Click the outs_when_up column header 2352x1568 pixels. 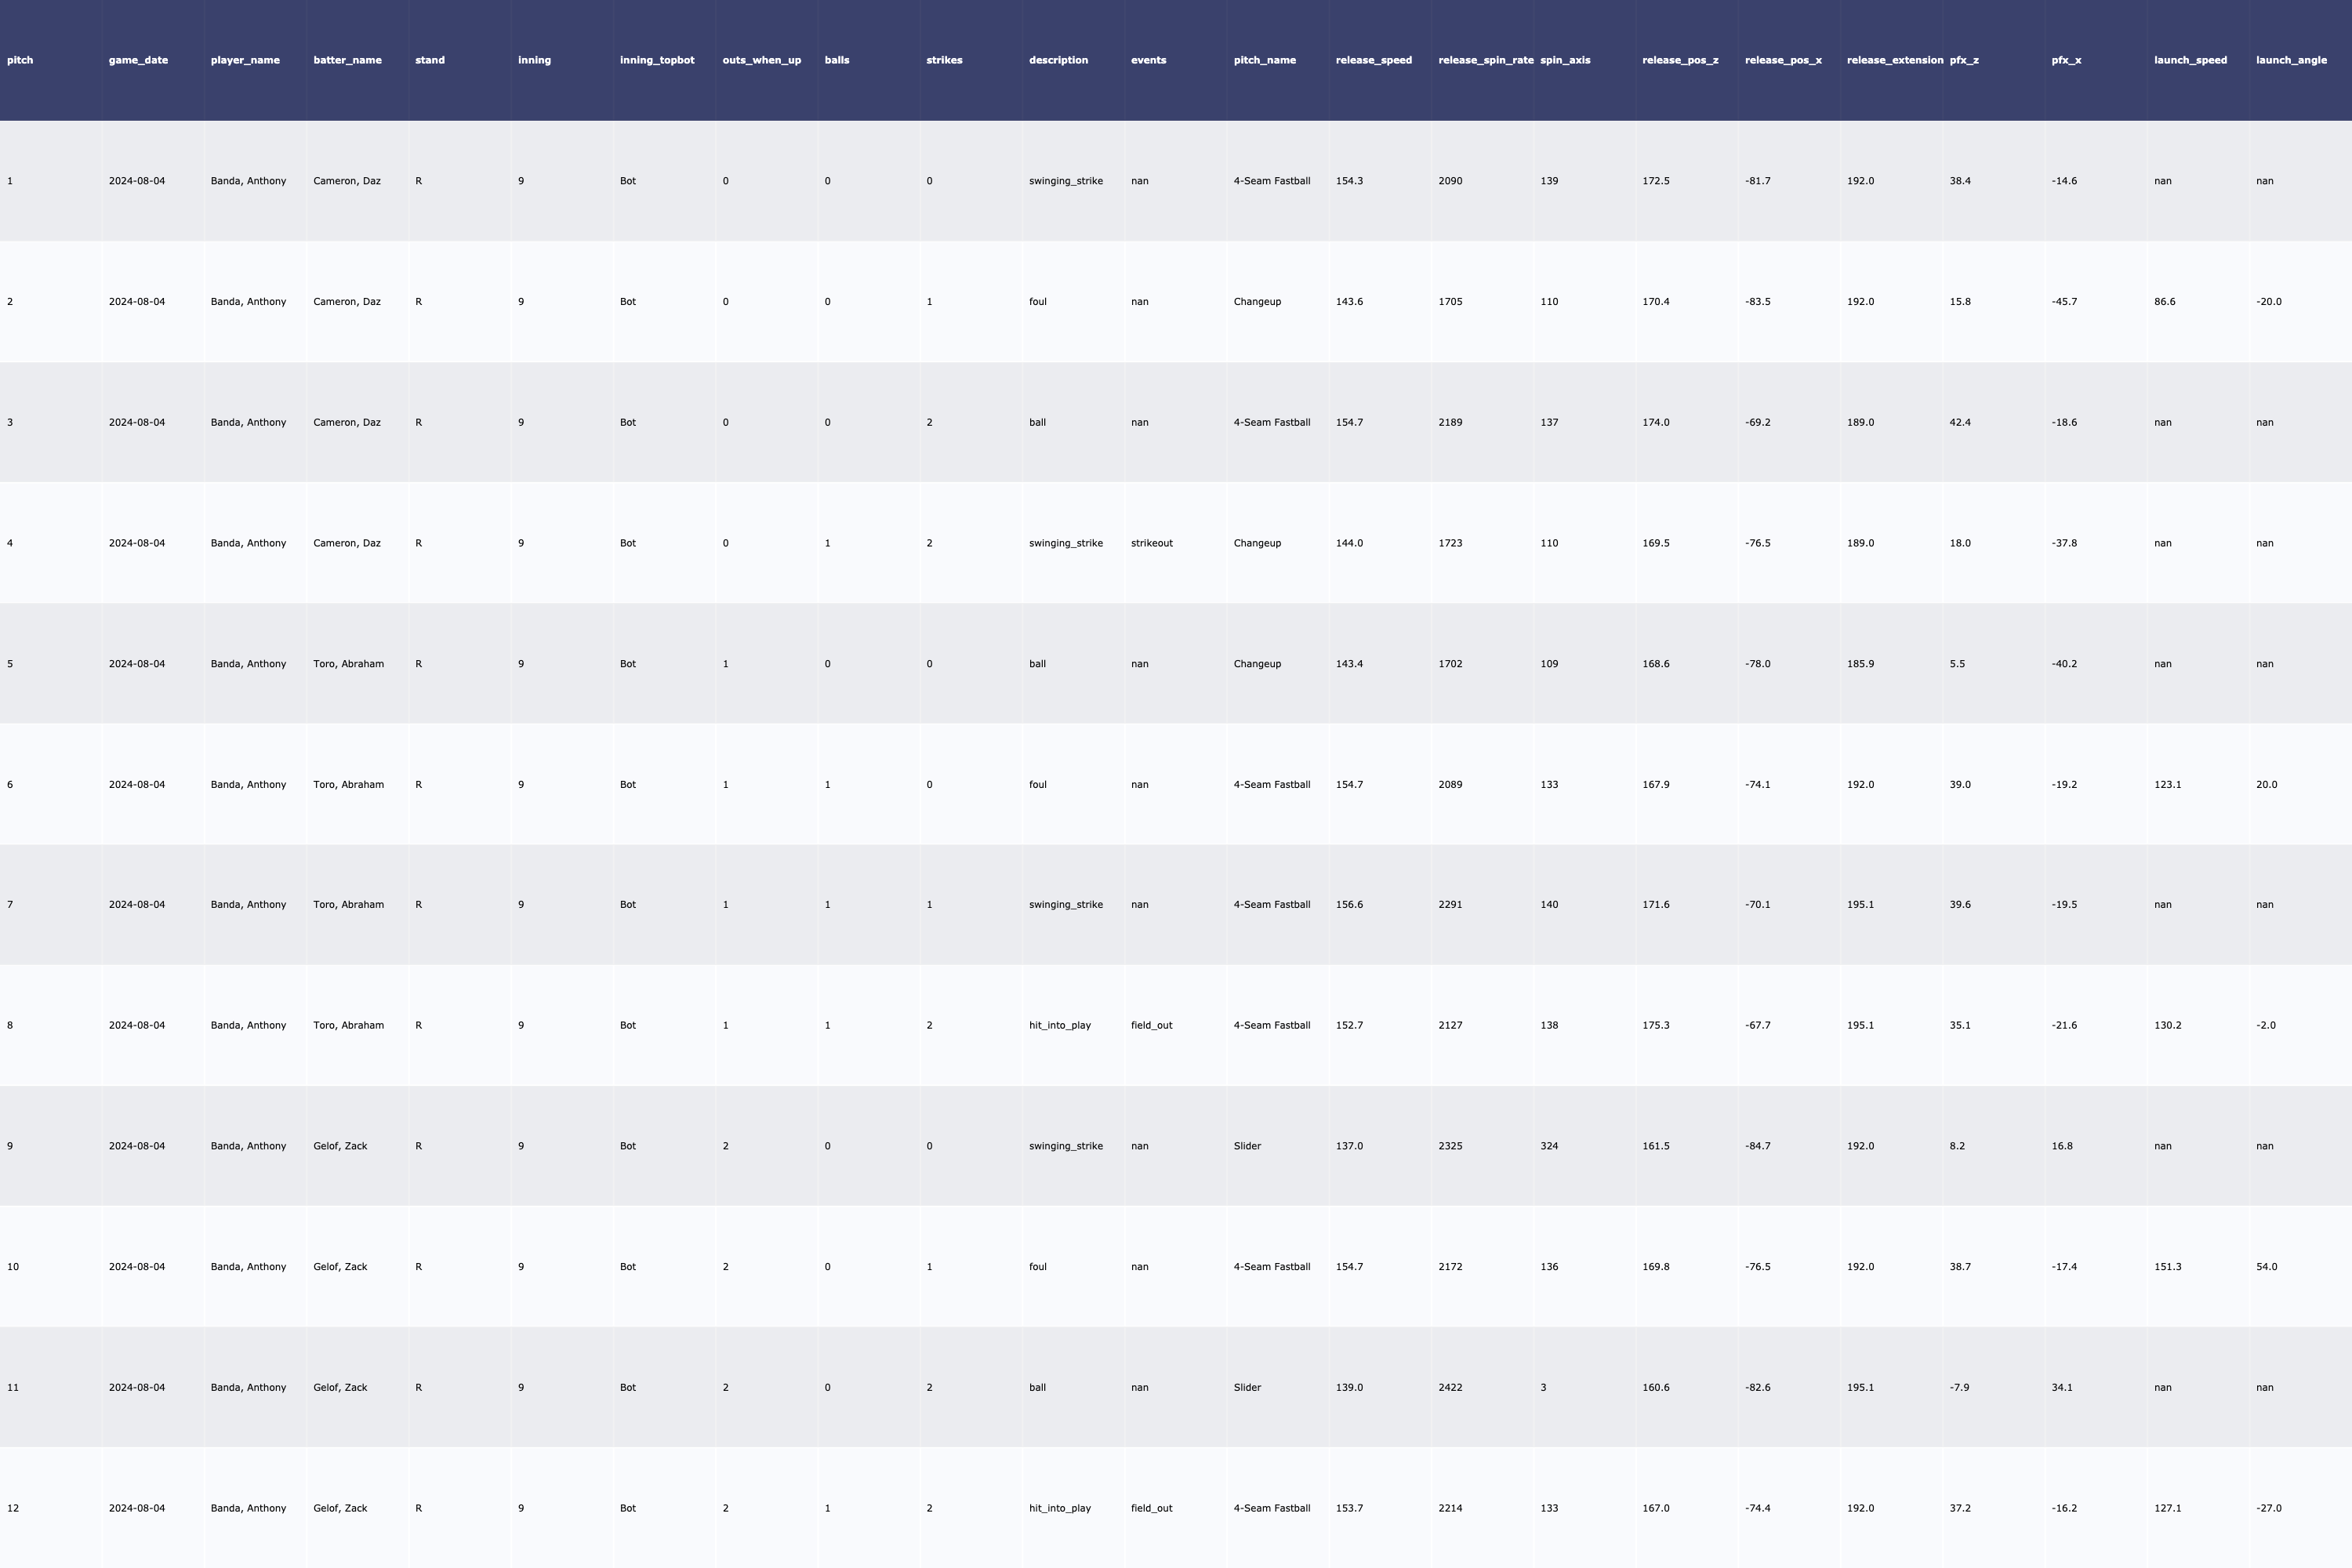(x=761, y=60)
